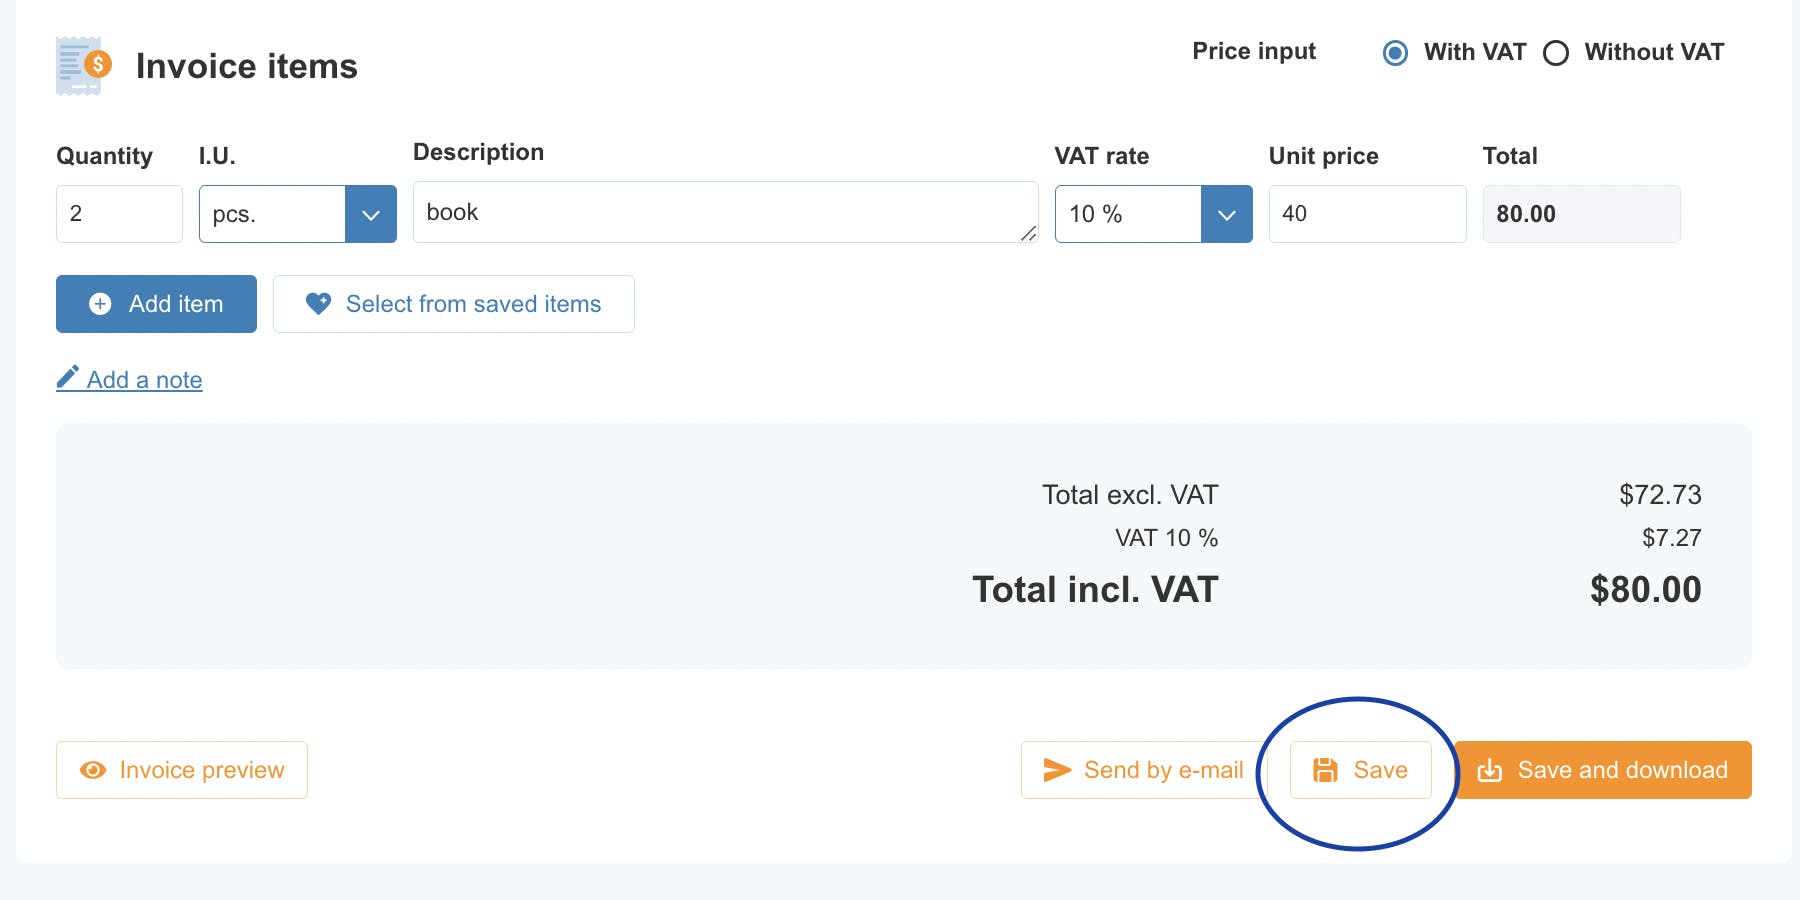
Task: Click the Unit price field showing 40
Action: tap(1367, 214)
